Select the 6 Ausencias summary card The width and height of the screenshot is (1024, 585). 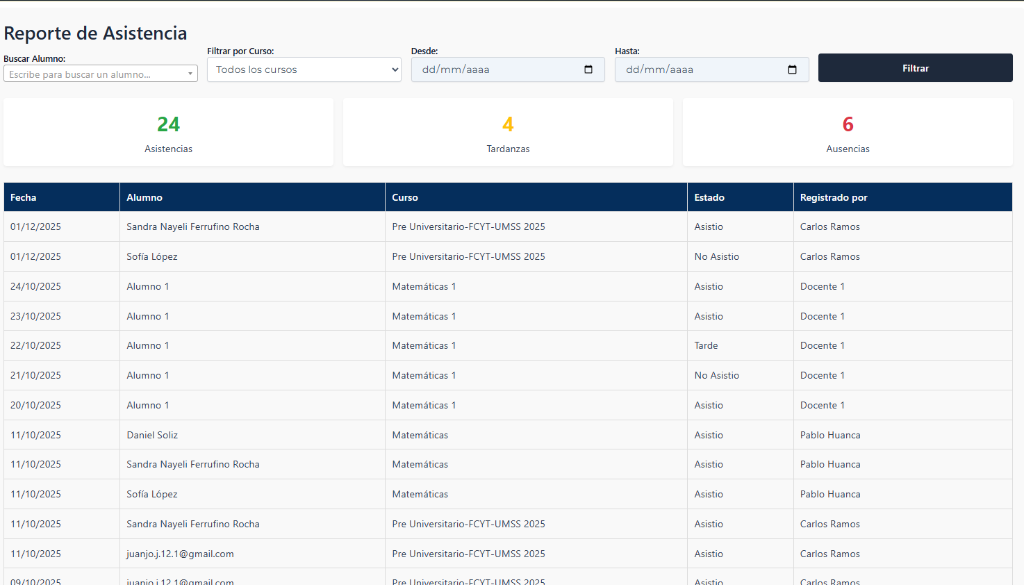[x=847, y=132]
